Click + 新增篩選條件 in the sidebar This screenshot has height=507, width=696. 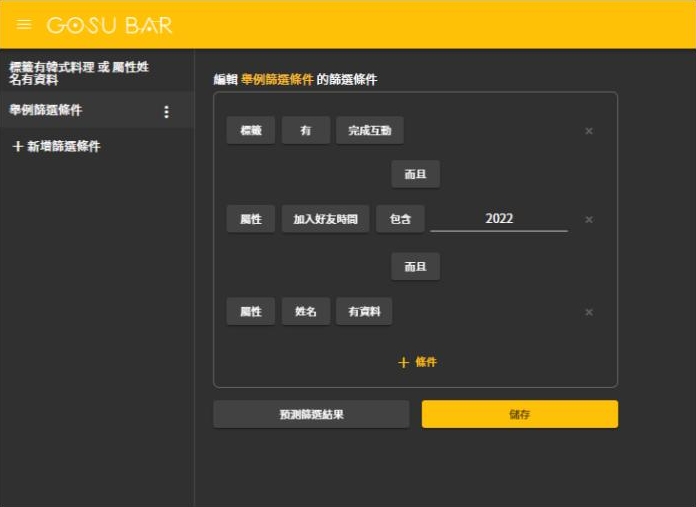pos(56,146)
